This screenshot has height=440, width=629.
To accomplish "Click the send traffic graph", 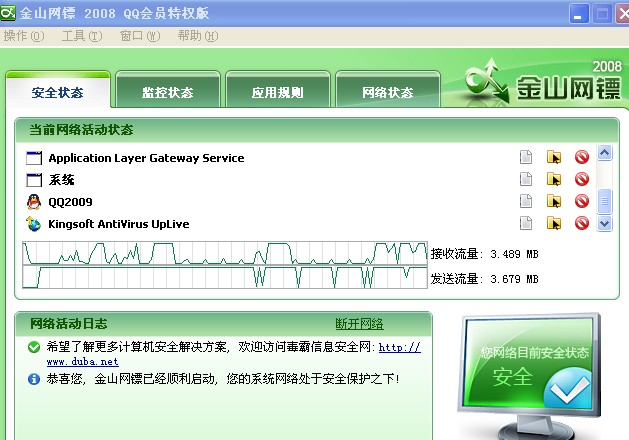I will [225, 277].
